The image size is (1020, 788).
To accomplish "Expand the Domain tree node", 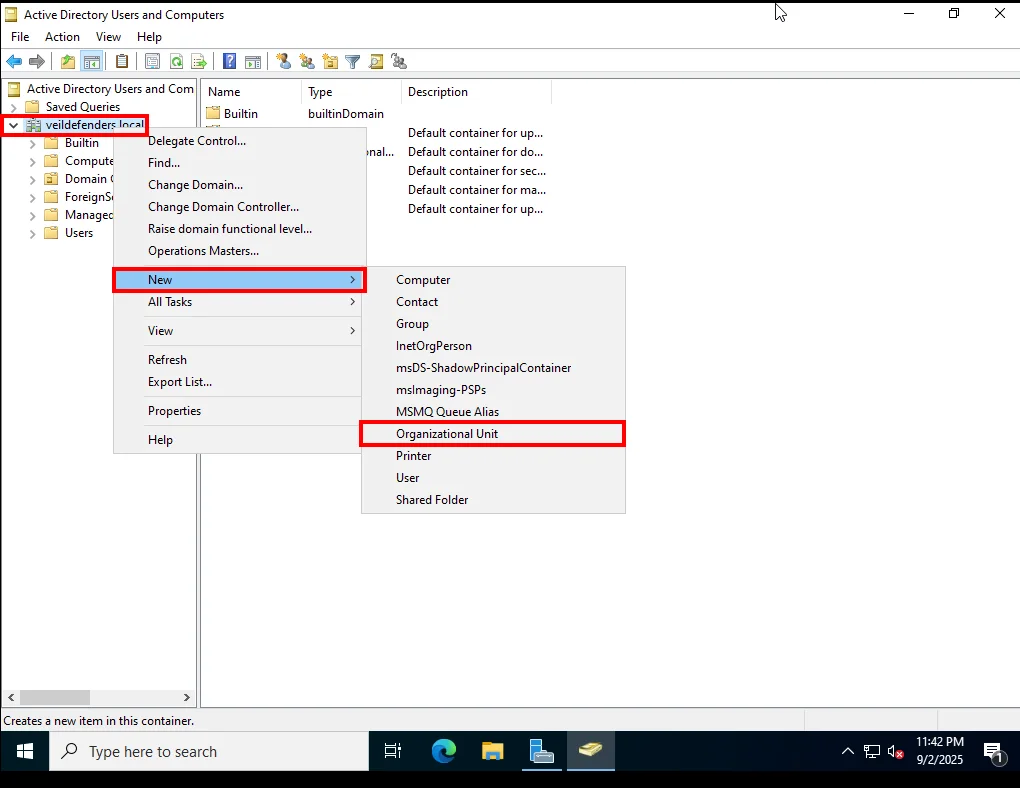I will click(x=33, y=180).
